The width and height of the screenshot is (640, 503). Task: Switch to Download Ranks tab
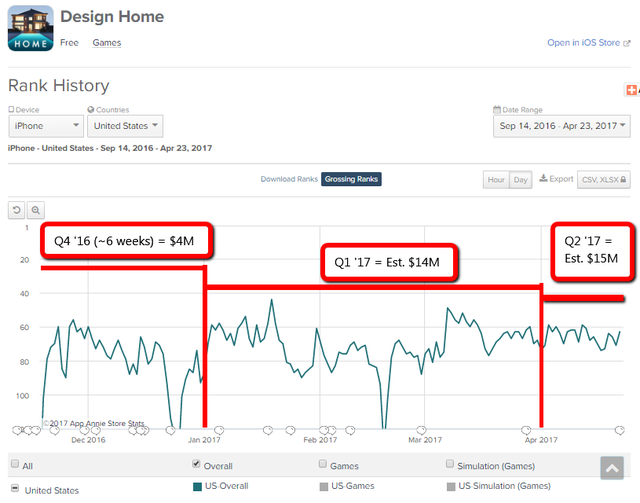pos(289,179)
